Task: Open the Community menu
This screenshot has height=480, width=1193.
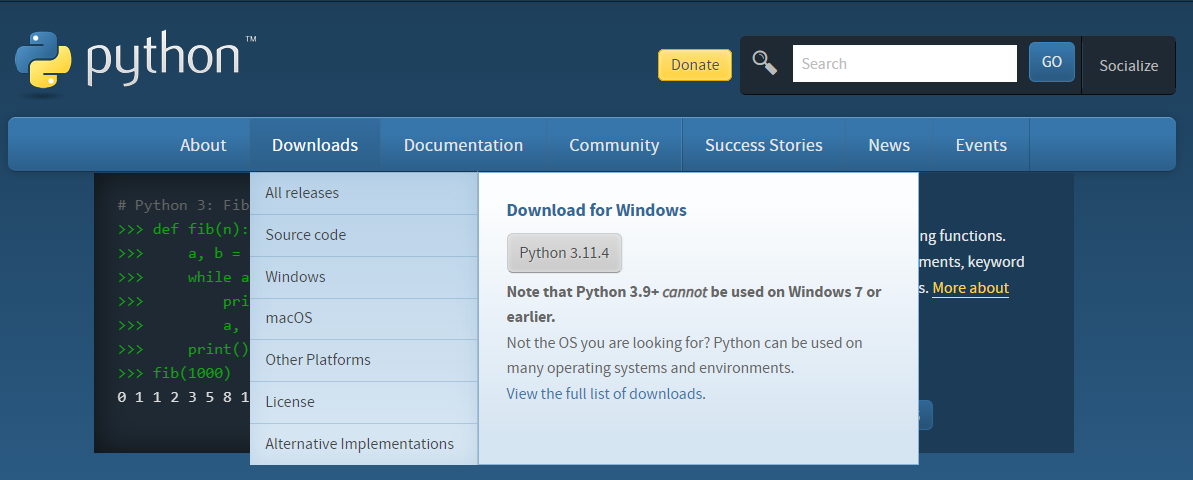Action: 614,145
